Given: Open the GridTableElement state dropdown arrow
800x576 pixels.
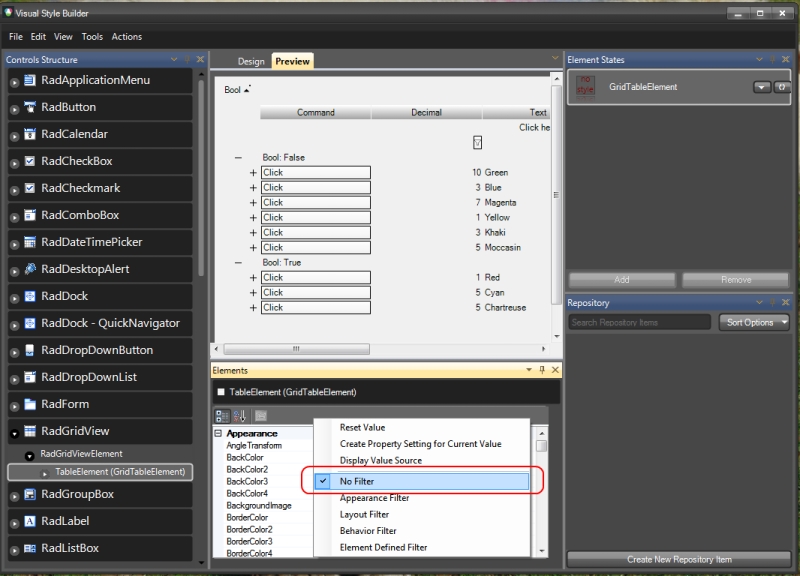Looking at the screenshot, I should coord(761,87).
